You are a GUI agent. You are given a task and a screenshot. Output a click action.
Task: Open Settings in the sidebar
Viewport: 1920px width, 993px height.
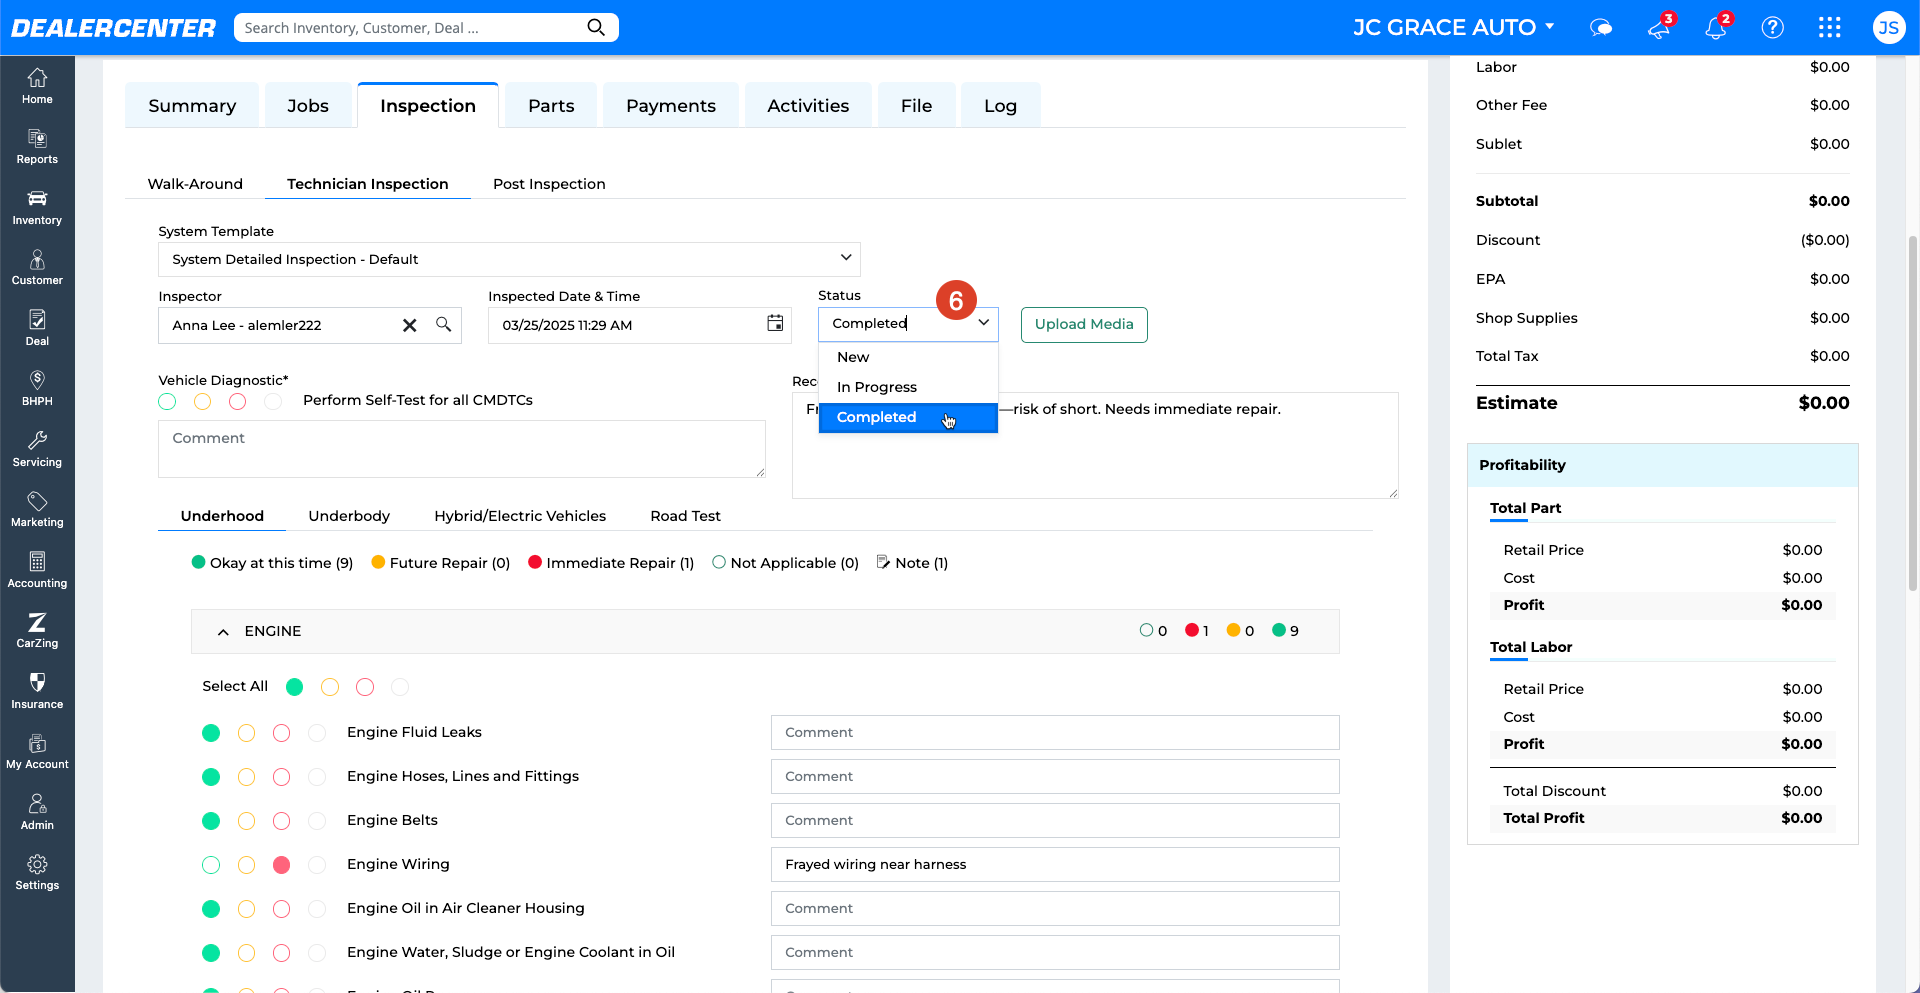pos(37,873)
